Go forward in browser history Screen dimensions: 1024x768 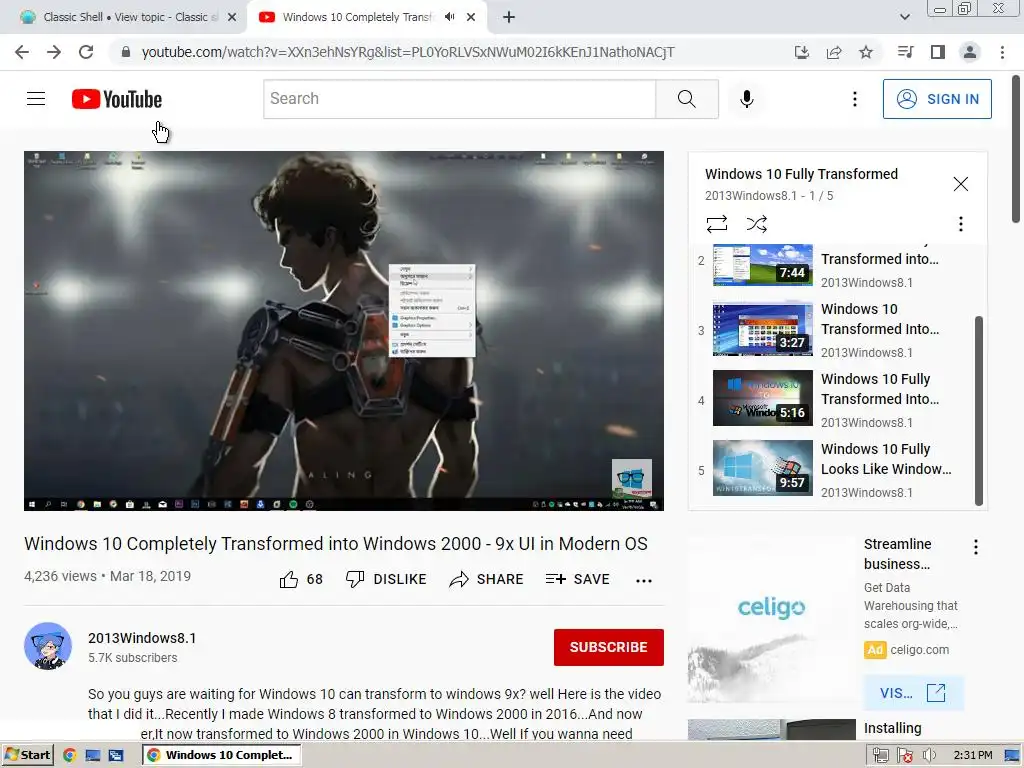pyautogui.click(x=54, y=52)
